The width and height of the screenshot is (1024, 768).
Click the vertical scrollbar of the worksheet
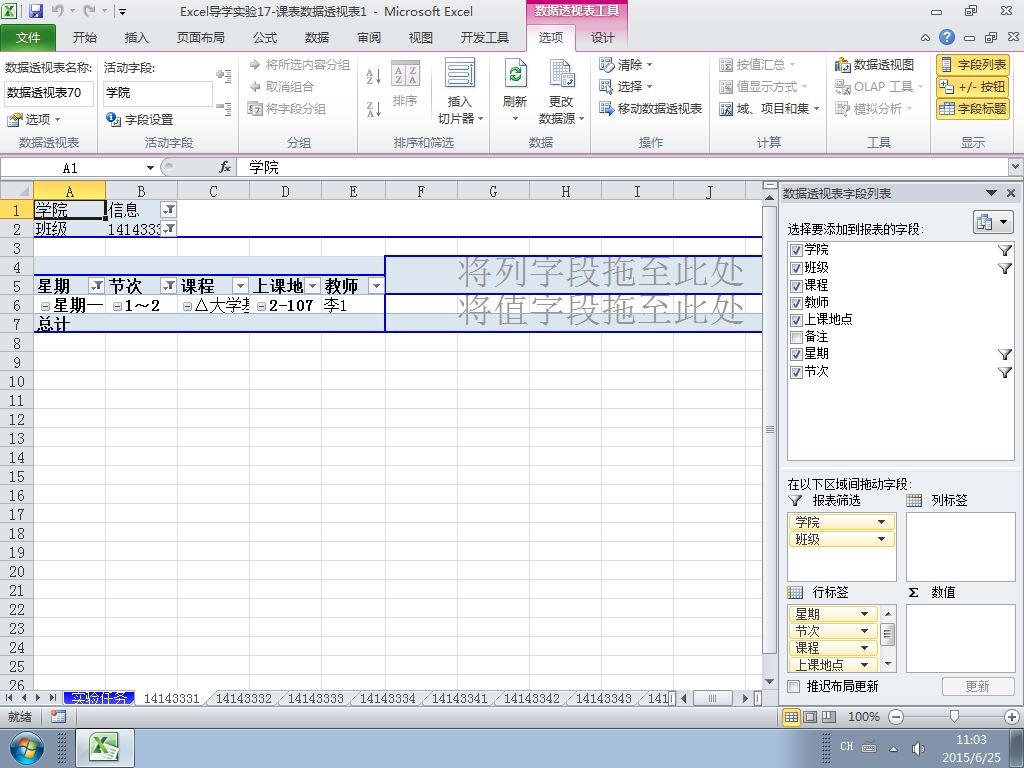pos(769,428)
